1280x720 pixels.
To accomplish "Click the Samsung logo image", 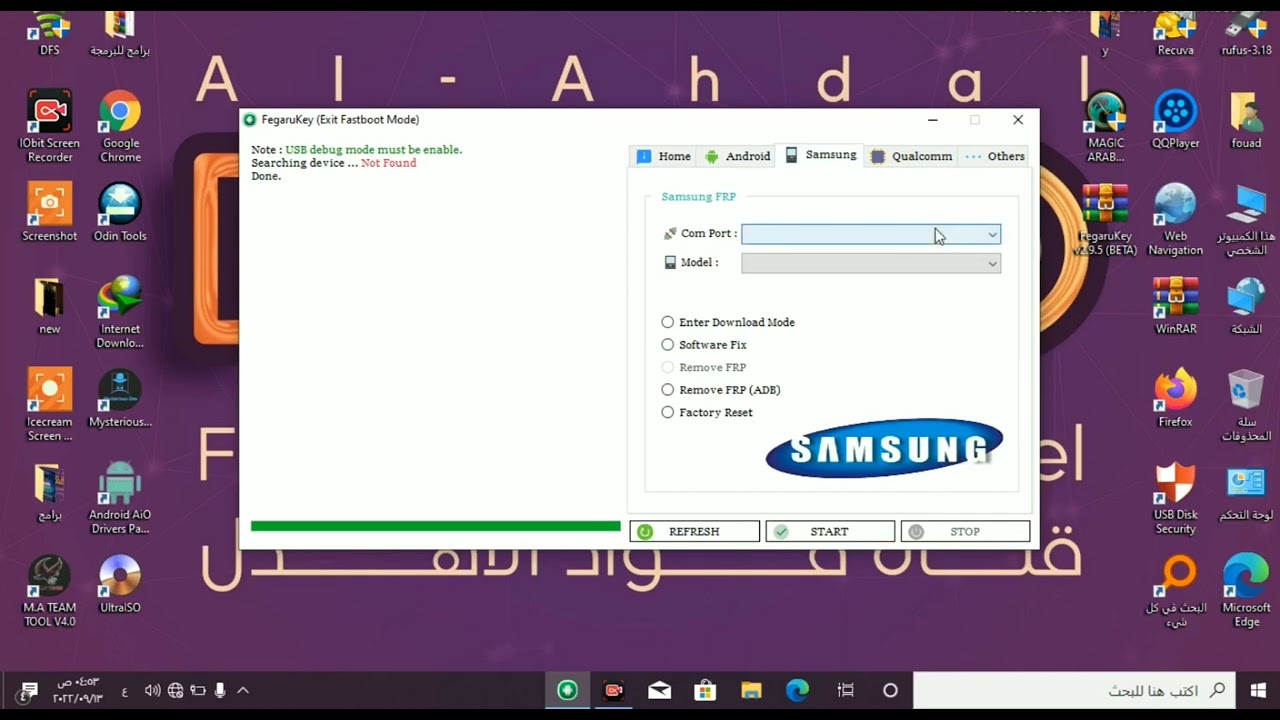I will point(884,448).
